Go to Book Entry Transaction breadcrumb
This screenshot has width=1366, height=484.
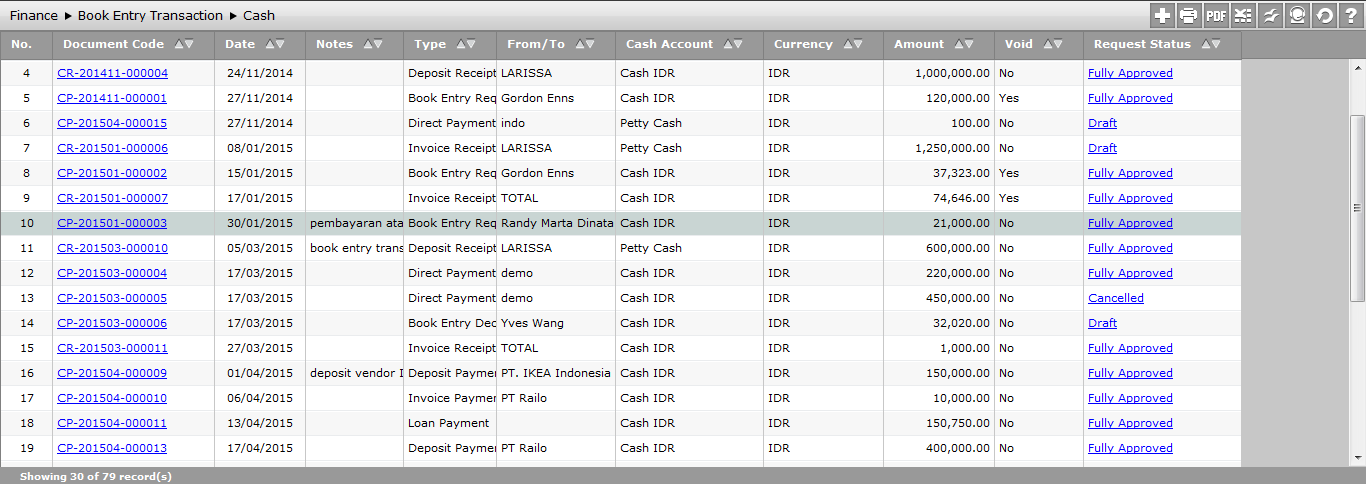(x=151, y=15)
